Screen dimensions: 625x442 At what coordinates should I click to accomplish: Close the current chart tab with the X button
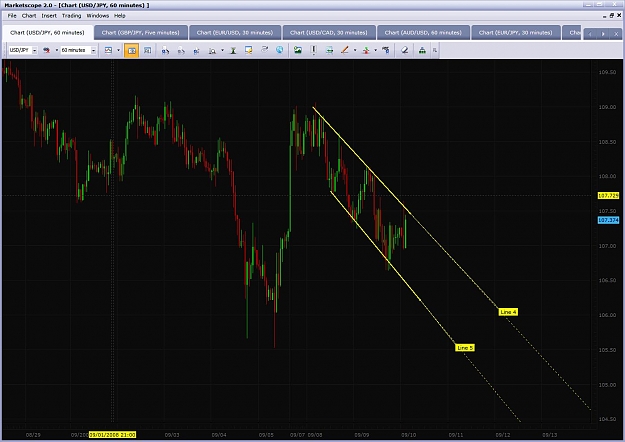(x=616, y=34)
